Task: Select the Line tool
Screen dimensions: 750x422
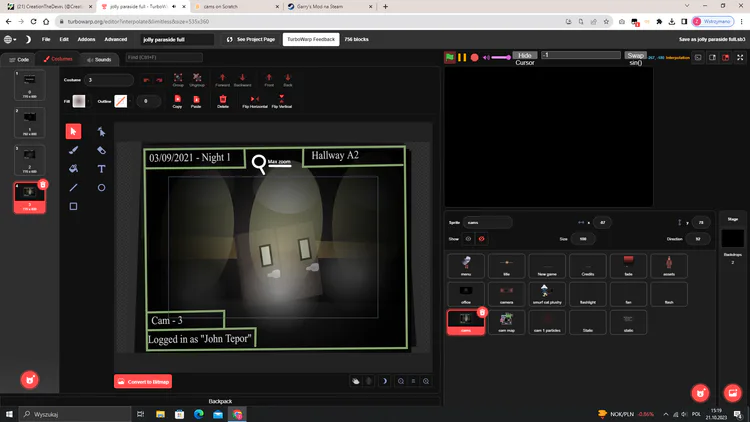Action: pos(73,188)
